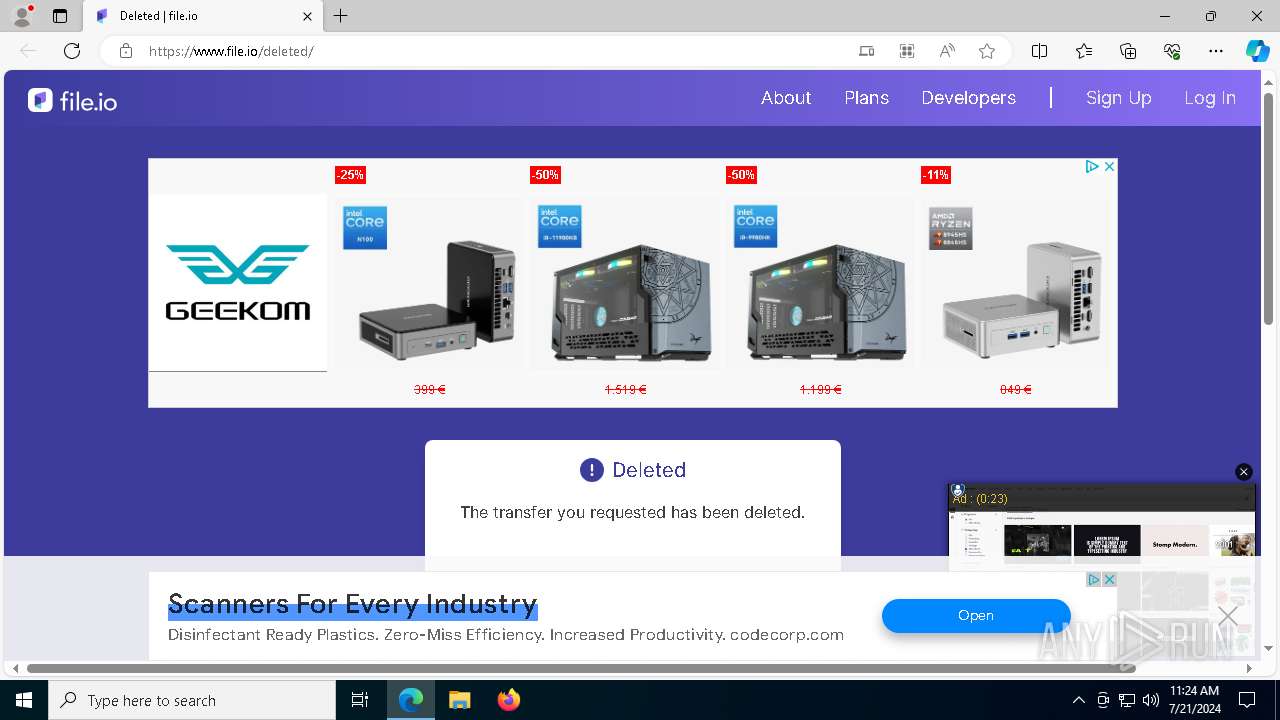This screenshot has width=1280, height=720.
Task: Close the Deleted | file.io tab
Action: tap(307, 16)
